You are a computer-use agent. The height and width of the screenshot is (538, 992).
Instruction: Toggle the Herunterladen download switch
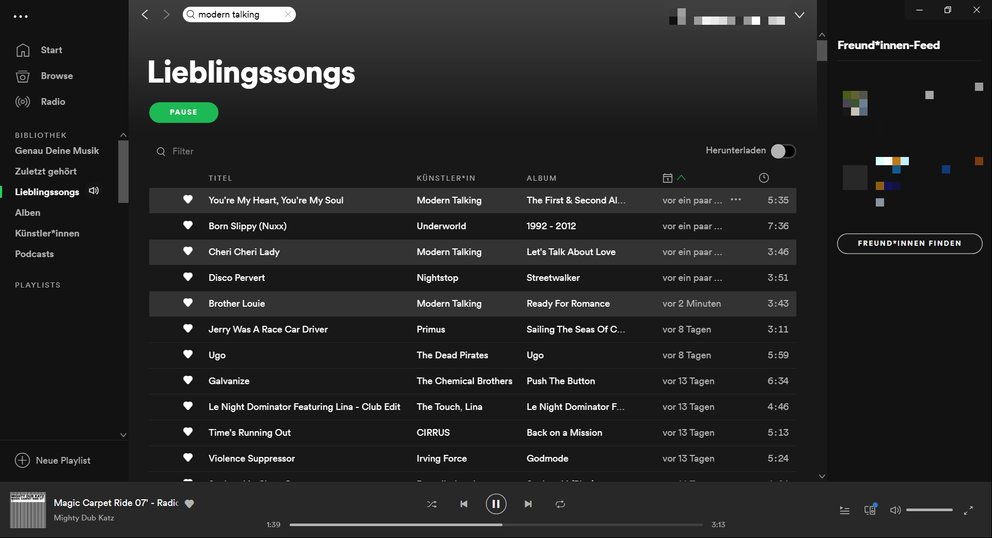point(783,151)
